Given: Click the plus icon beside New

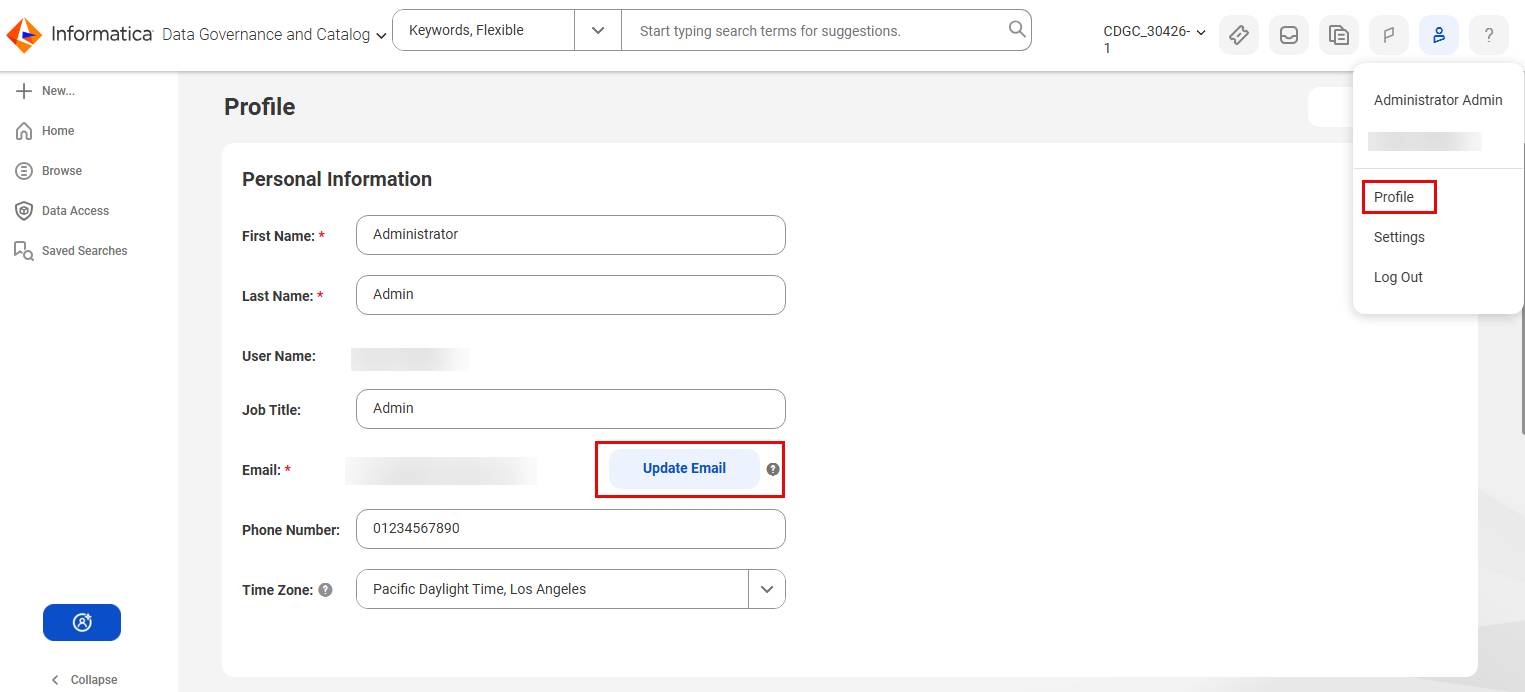Looking at the screenshot, I should (24, 91).
